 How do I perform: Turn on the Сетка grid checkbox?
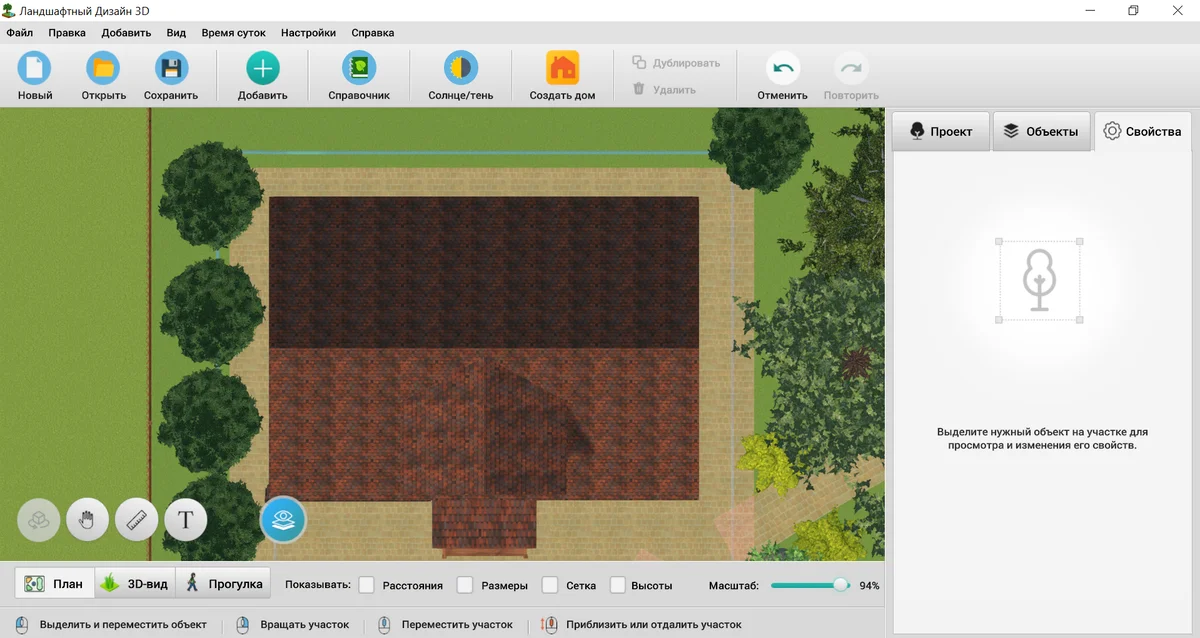[x=550, y=585]
